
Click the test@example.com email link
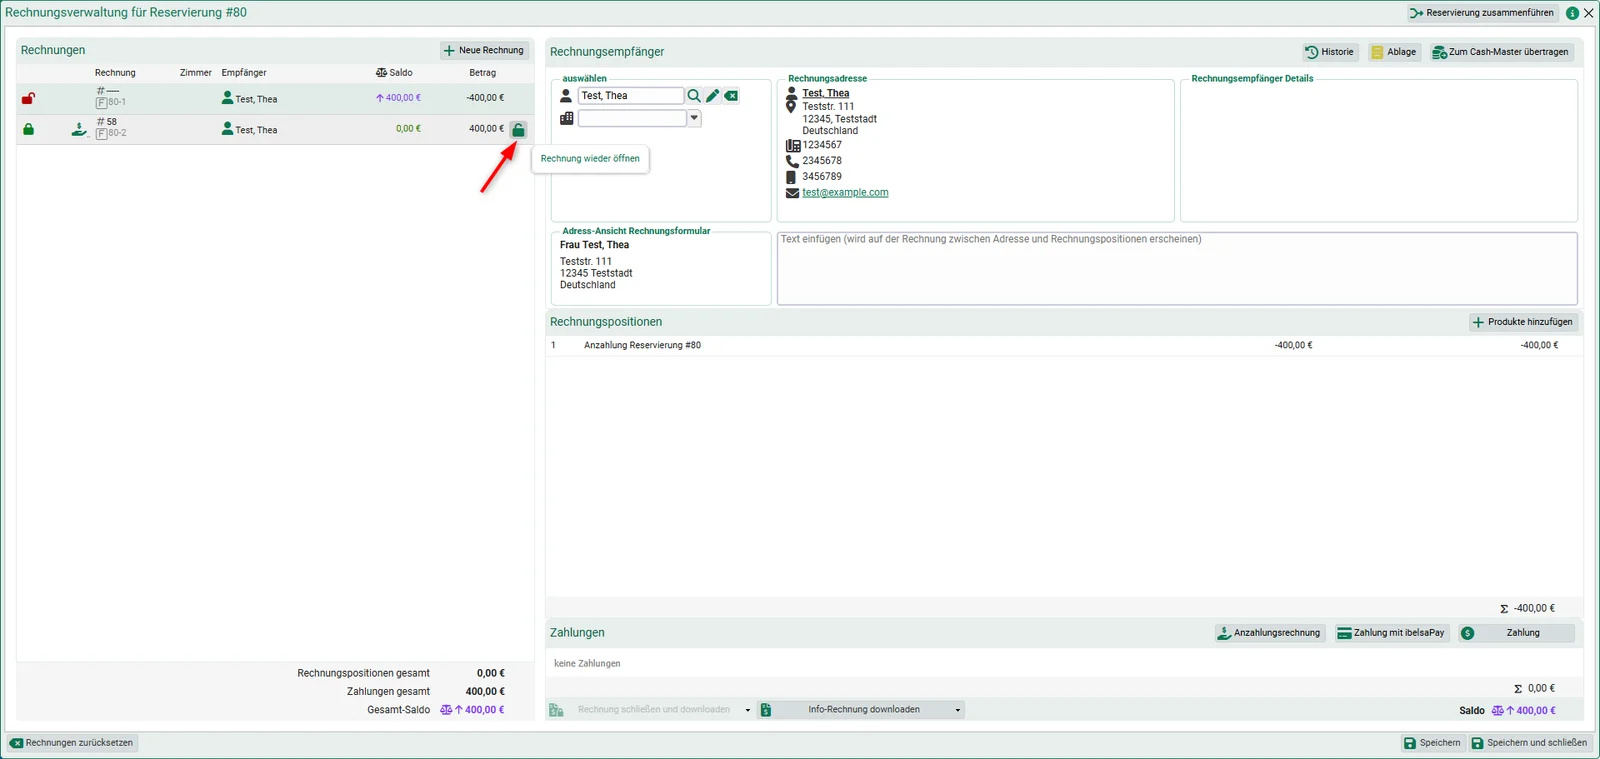845,193
